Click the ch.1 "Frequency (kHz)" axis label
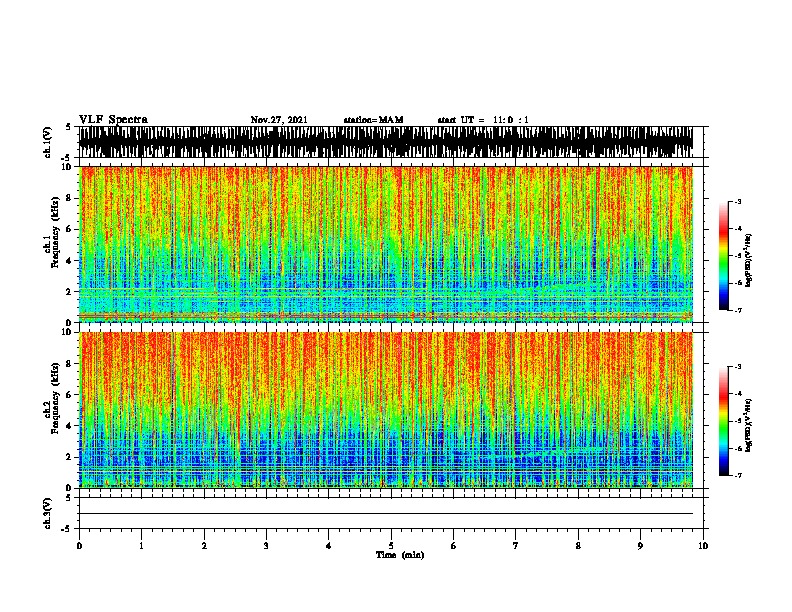The image size is (792, 612). tap(55, 232)
